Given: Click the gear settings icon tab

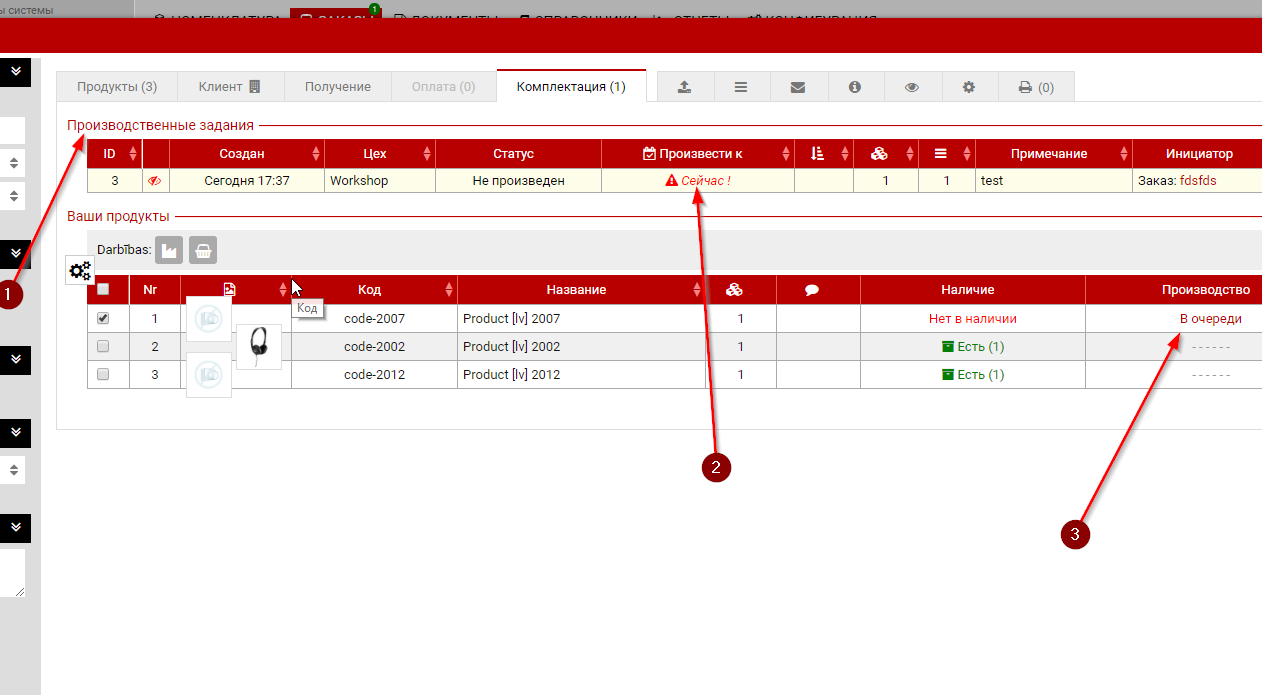Looking at the screenshot, I should point(968,87).
